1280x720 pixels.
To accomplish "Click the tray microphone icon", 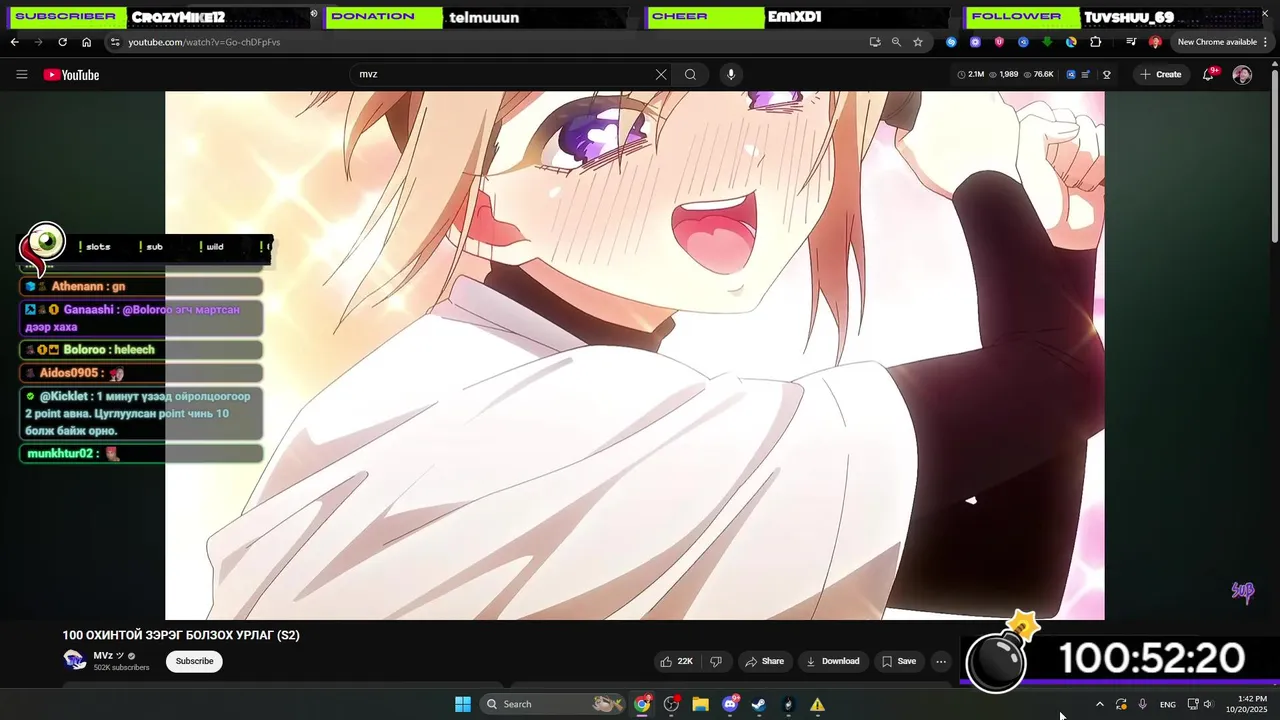I will (x=1142, y=704).
